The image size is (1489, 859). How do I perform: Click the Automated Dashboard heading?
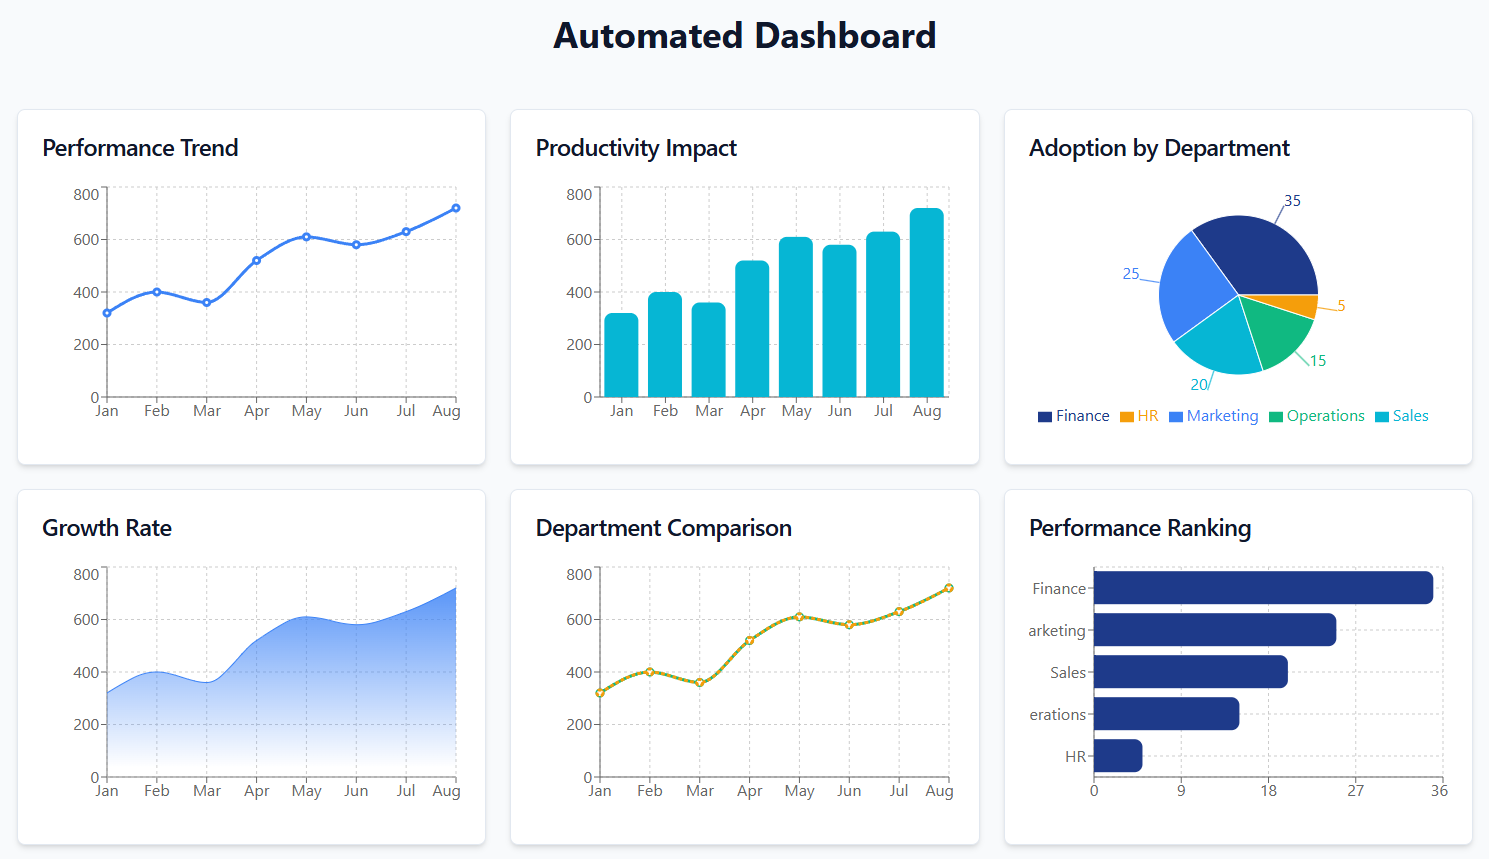click(744, 36)
